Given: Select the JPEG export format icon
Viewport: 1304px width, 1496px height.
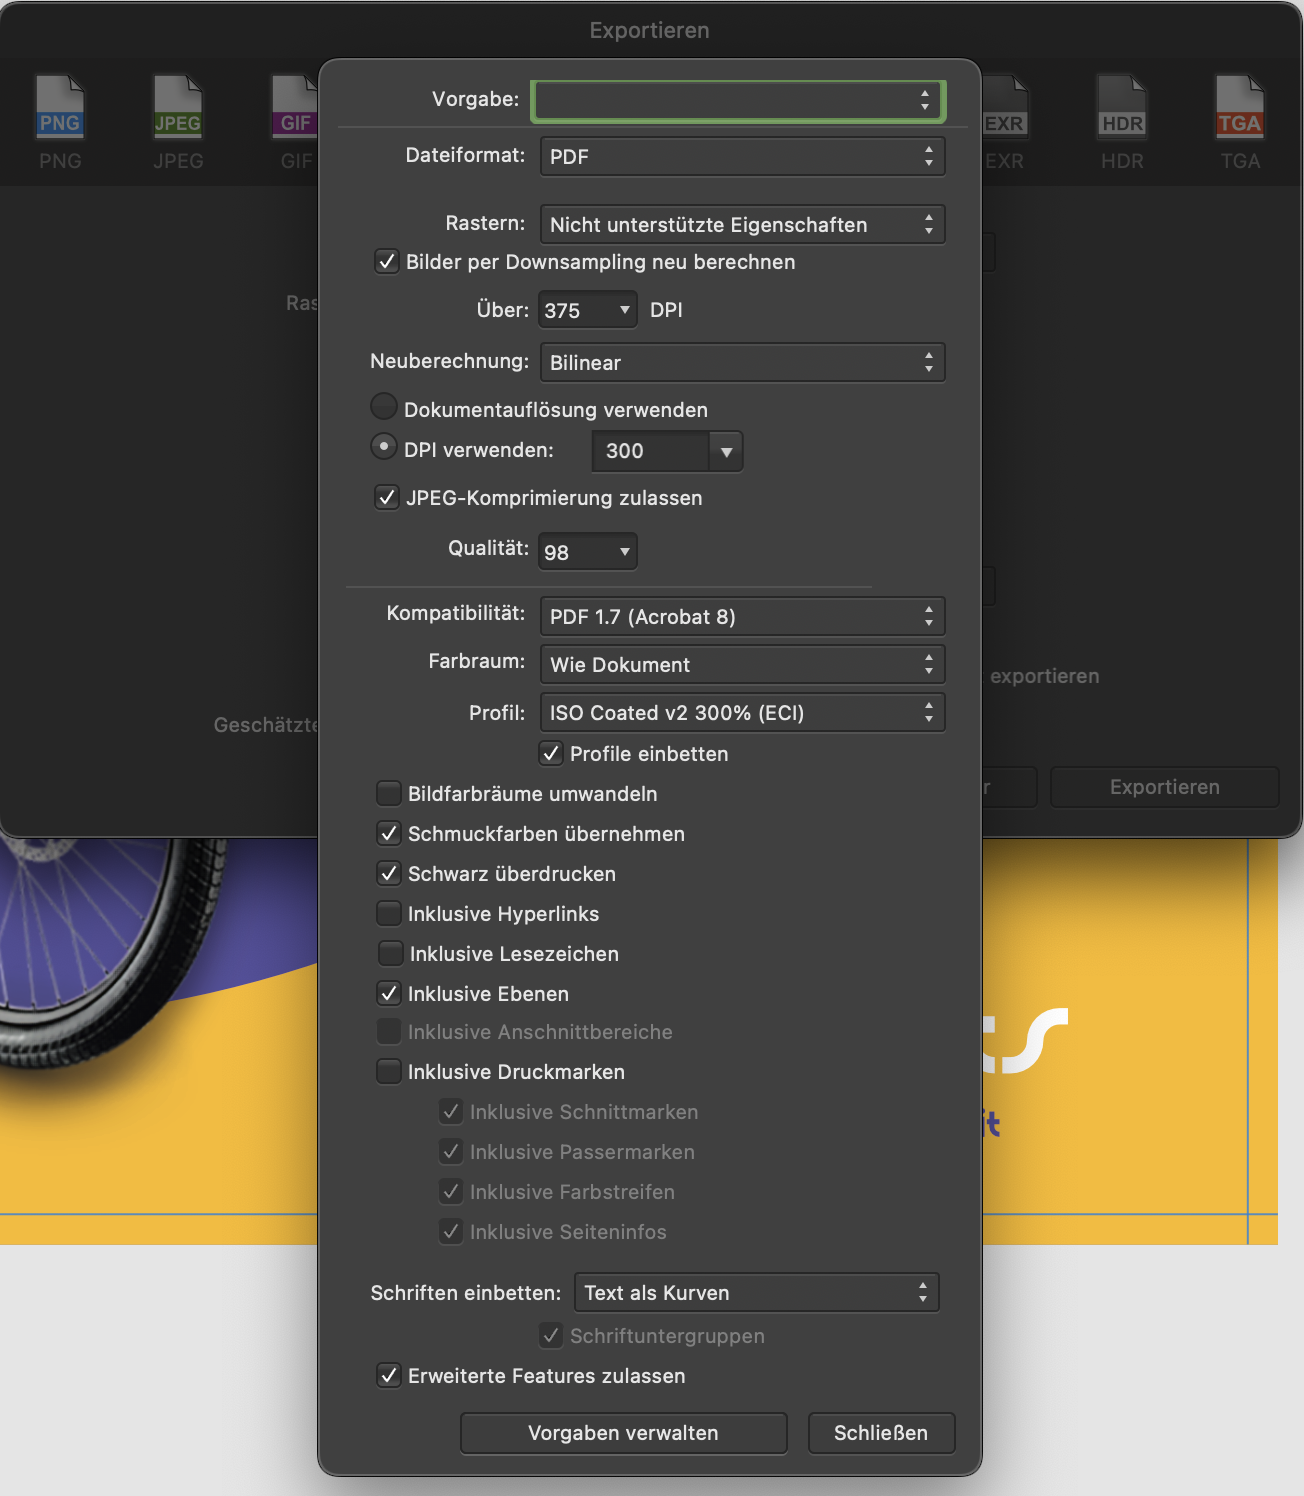Looking at the screenshot, I should (177, 108).
